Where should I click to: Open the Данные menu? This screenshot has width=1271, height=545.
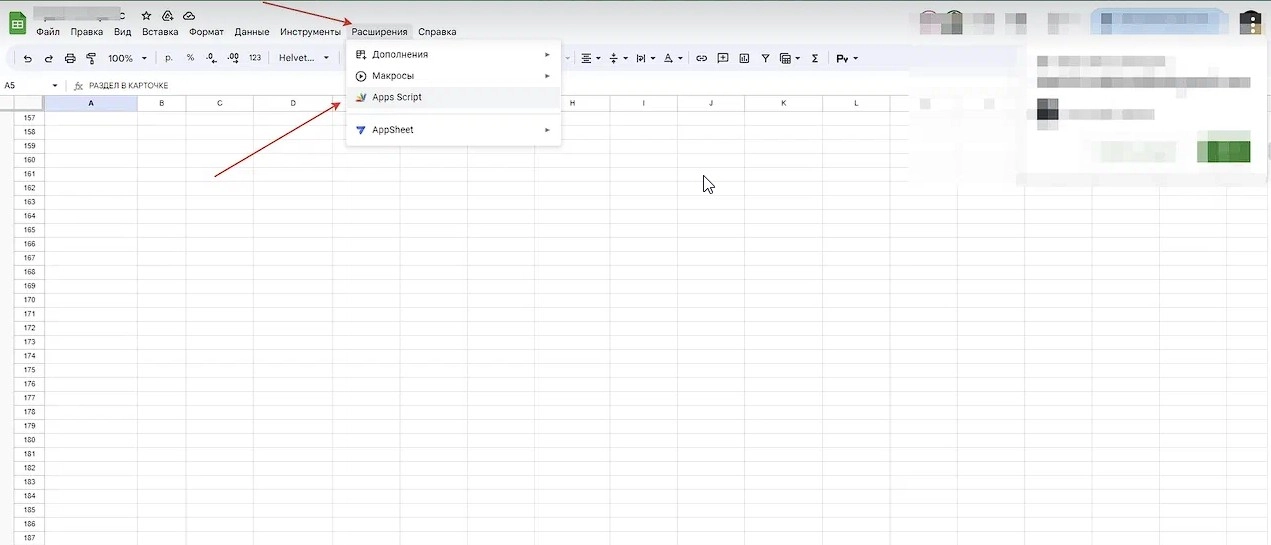click(x=252, y=32)
